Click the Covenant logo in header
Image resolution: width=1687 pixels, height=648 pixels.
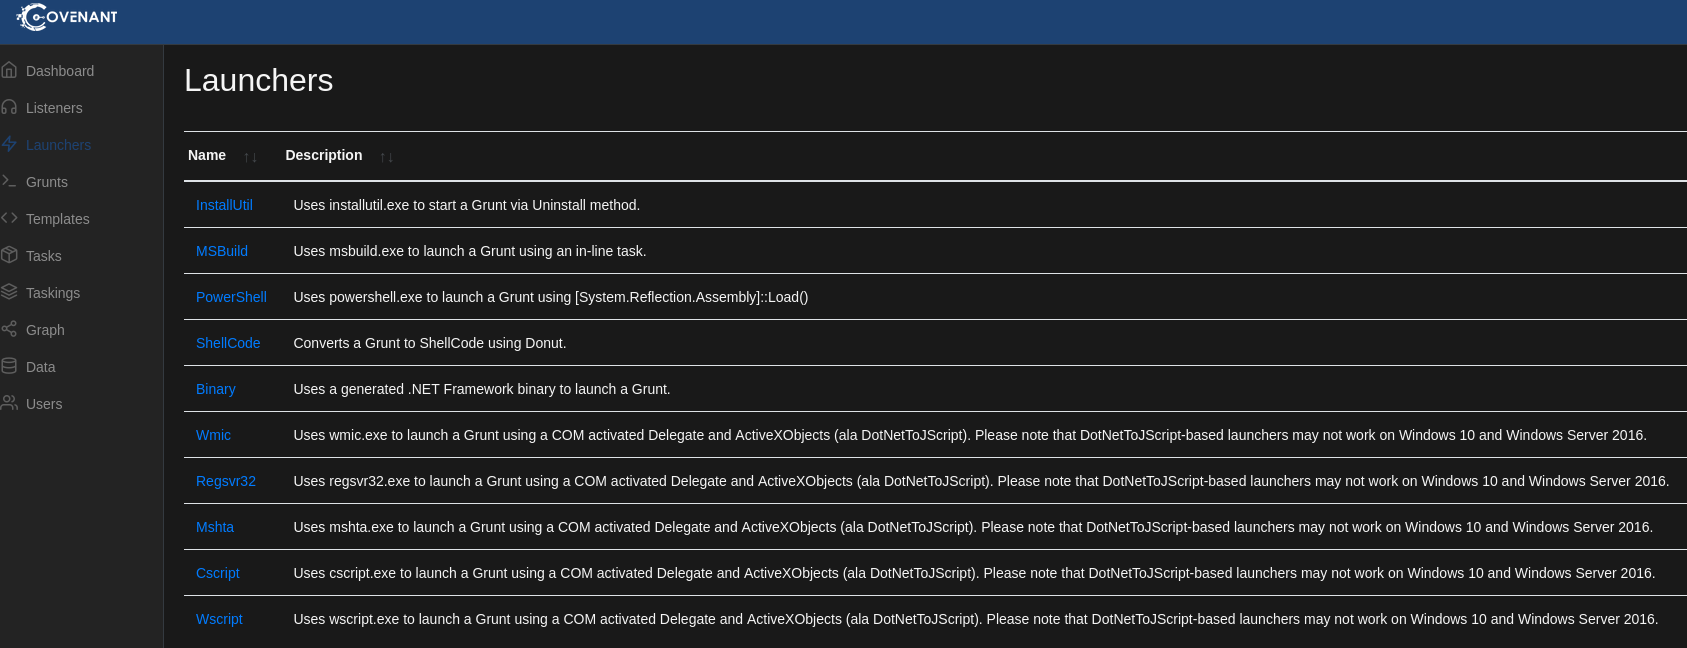(x=67, y=17)
